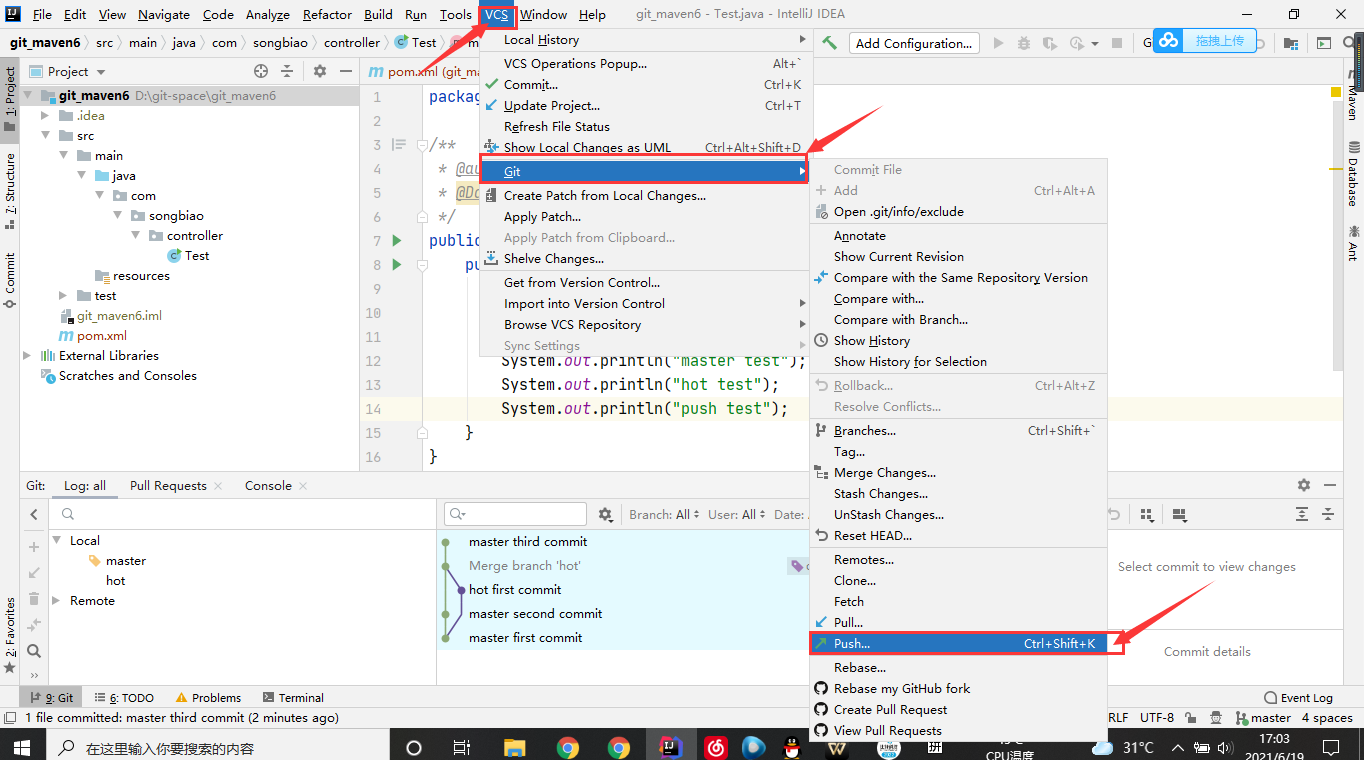Click UTF-8 encoding in the status bar

pos(1157,718)
